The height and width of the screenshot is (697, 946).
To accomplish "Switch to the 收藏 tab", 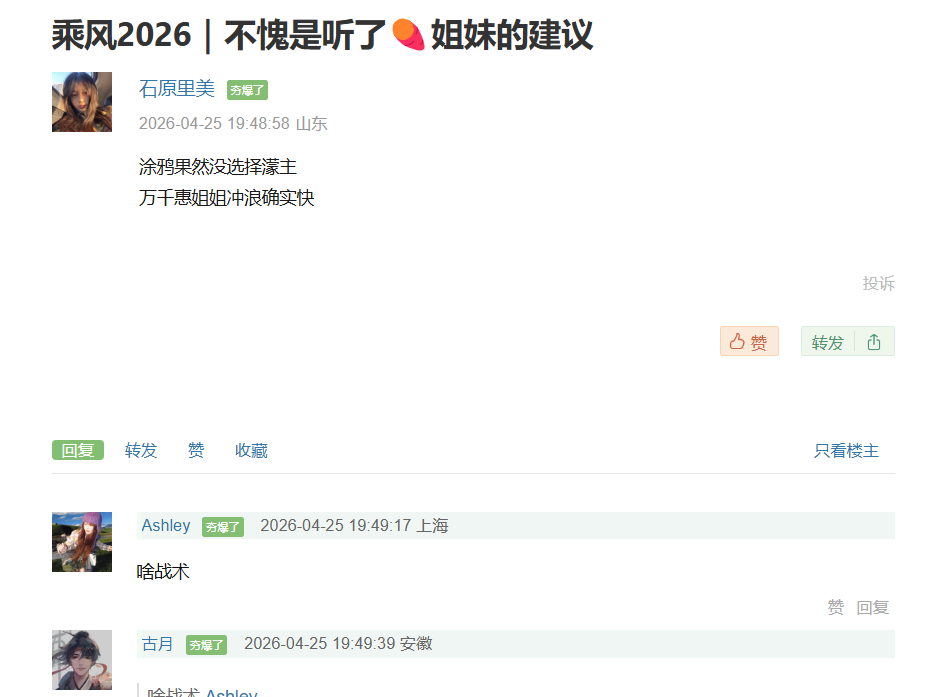I will [252, 450].
